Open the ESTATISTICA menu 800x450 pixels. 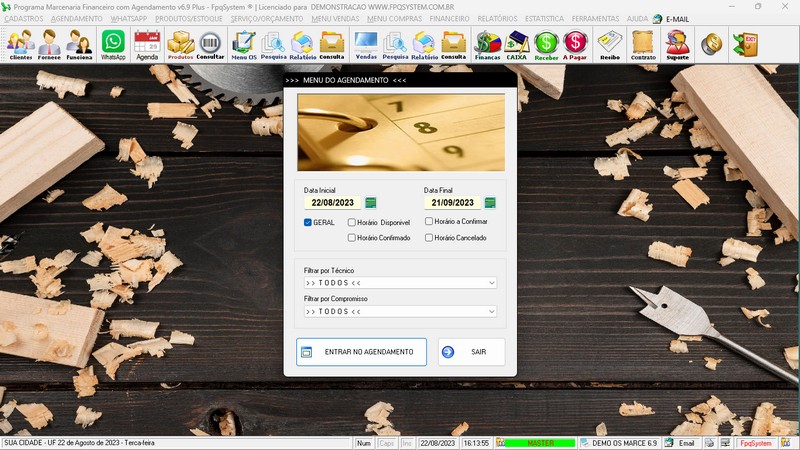544,19
